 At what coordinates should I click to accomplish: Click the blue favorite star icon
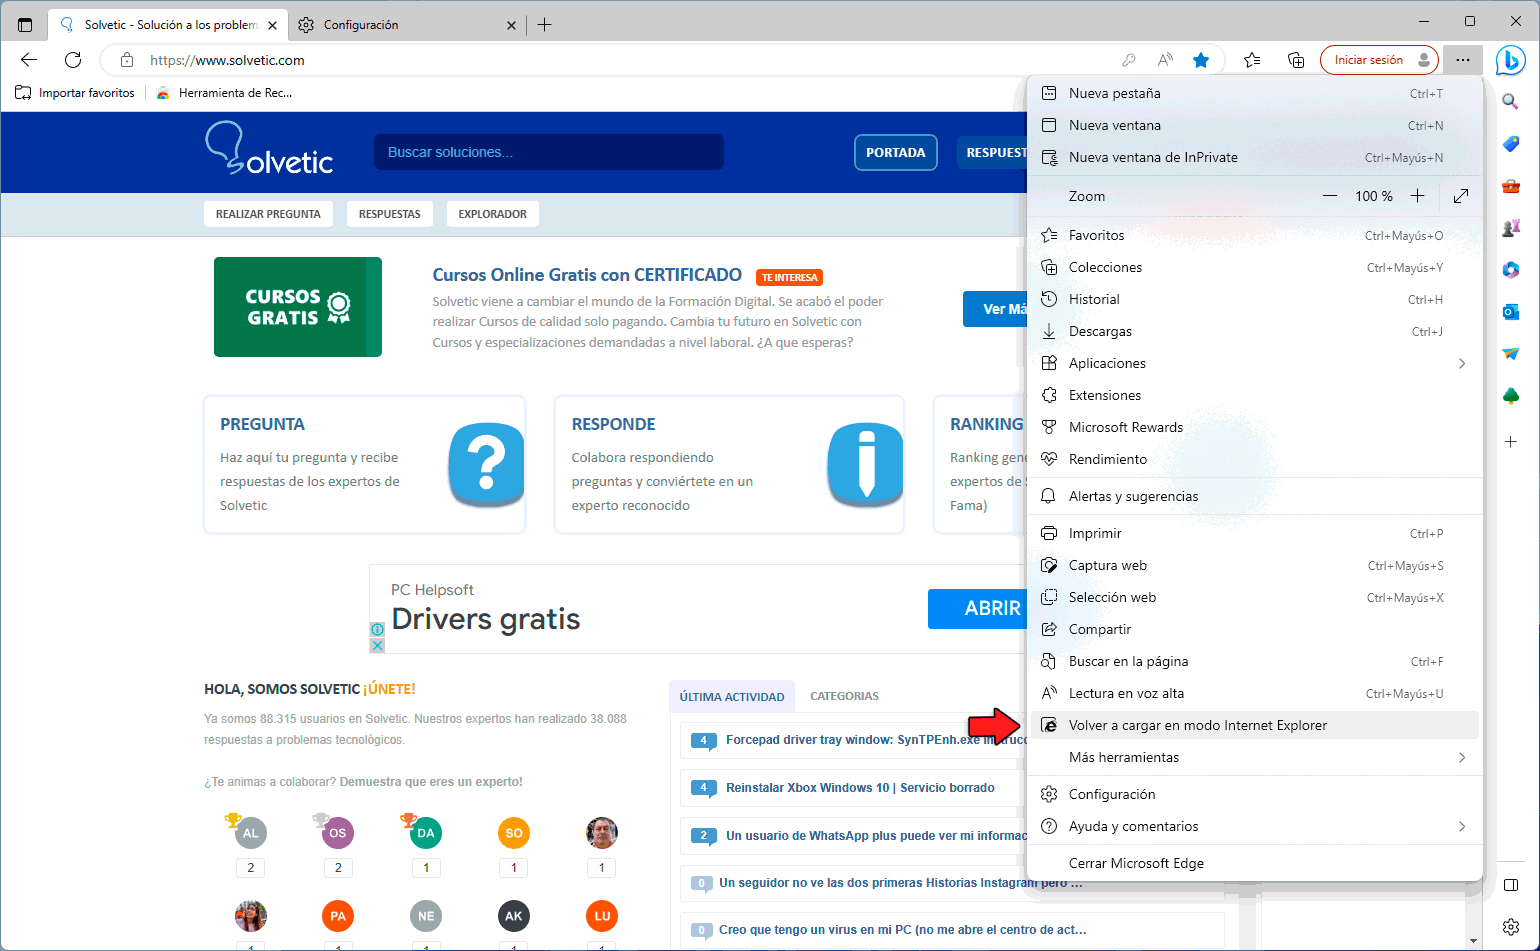(1201, 60)
